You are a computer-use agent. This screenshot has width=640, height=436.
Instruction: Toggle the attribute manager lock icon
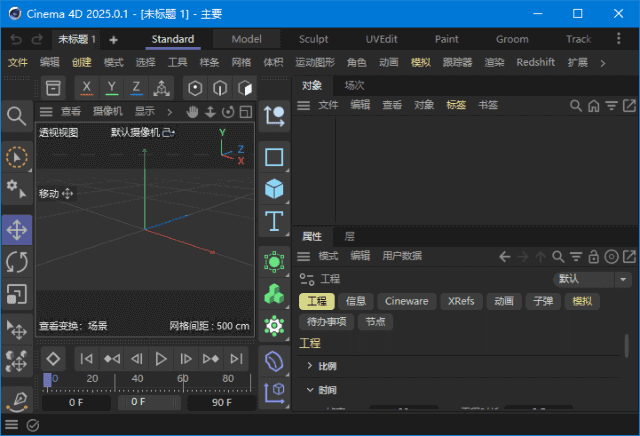593,256
